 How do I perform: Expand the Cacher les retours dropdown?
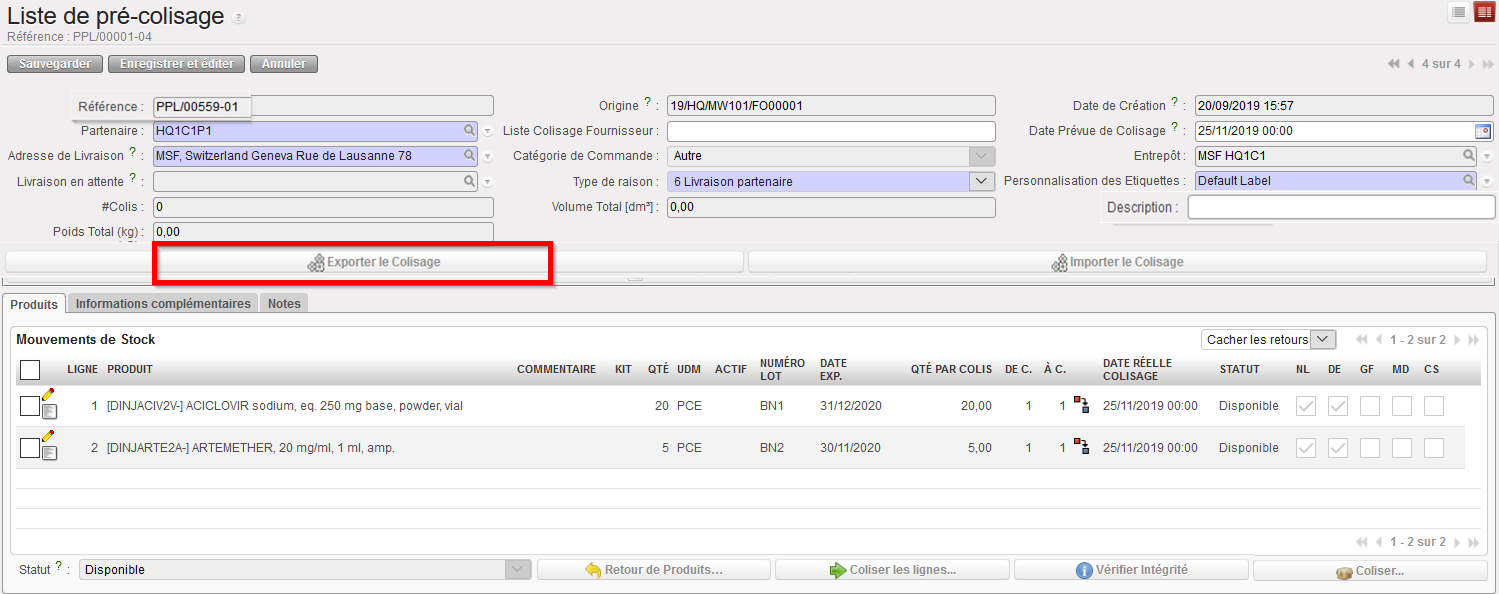tap(1323, 340)
